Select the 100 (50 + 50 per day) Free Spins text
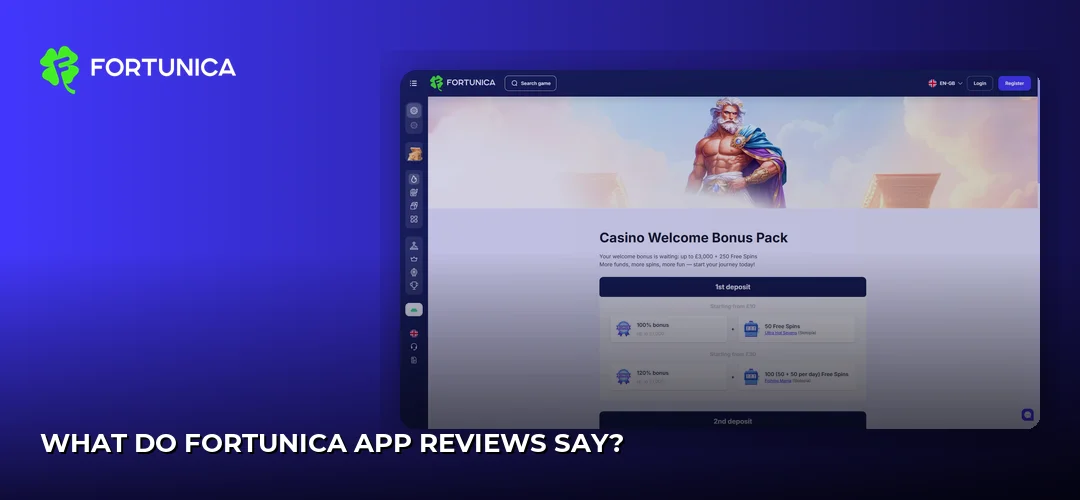 [807, 374]
